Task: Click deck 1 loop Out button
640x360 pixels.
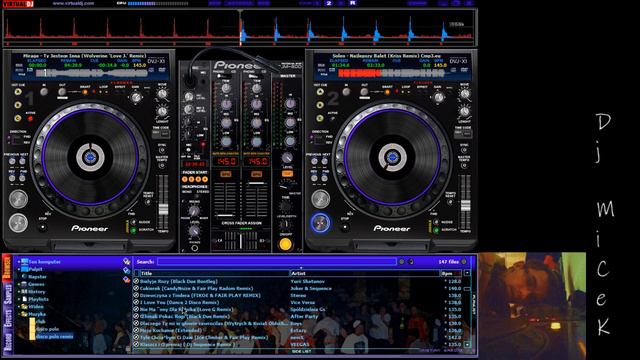Action: tap(62, 92)
